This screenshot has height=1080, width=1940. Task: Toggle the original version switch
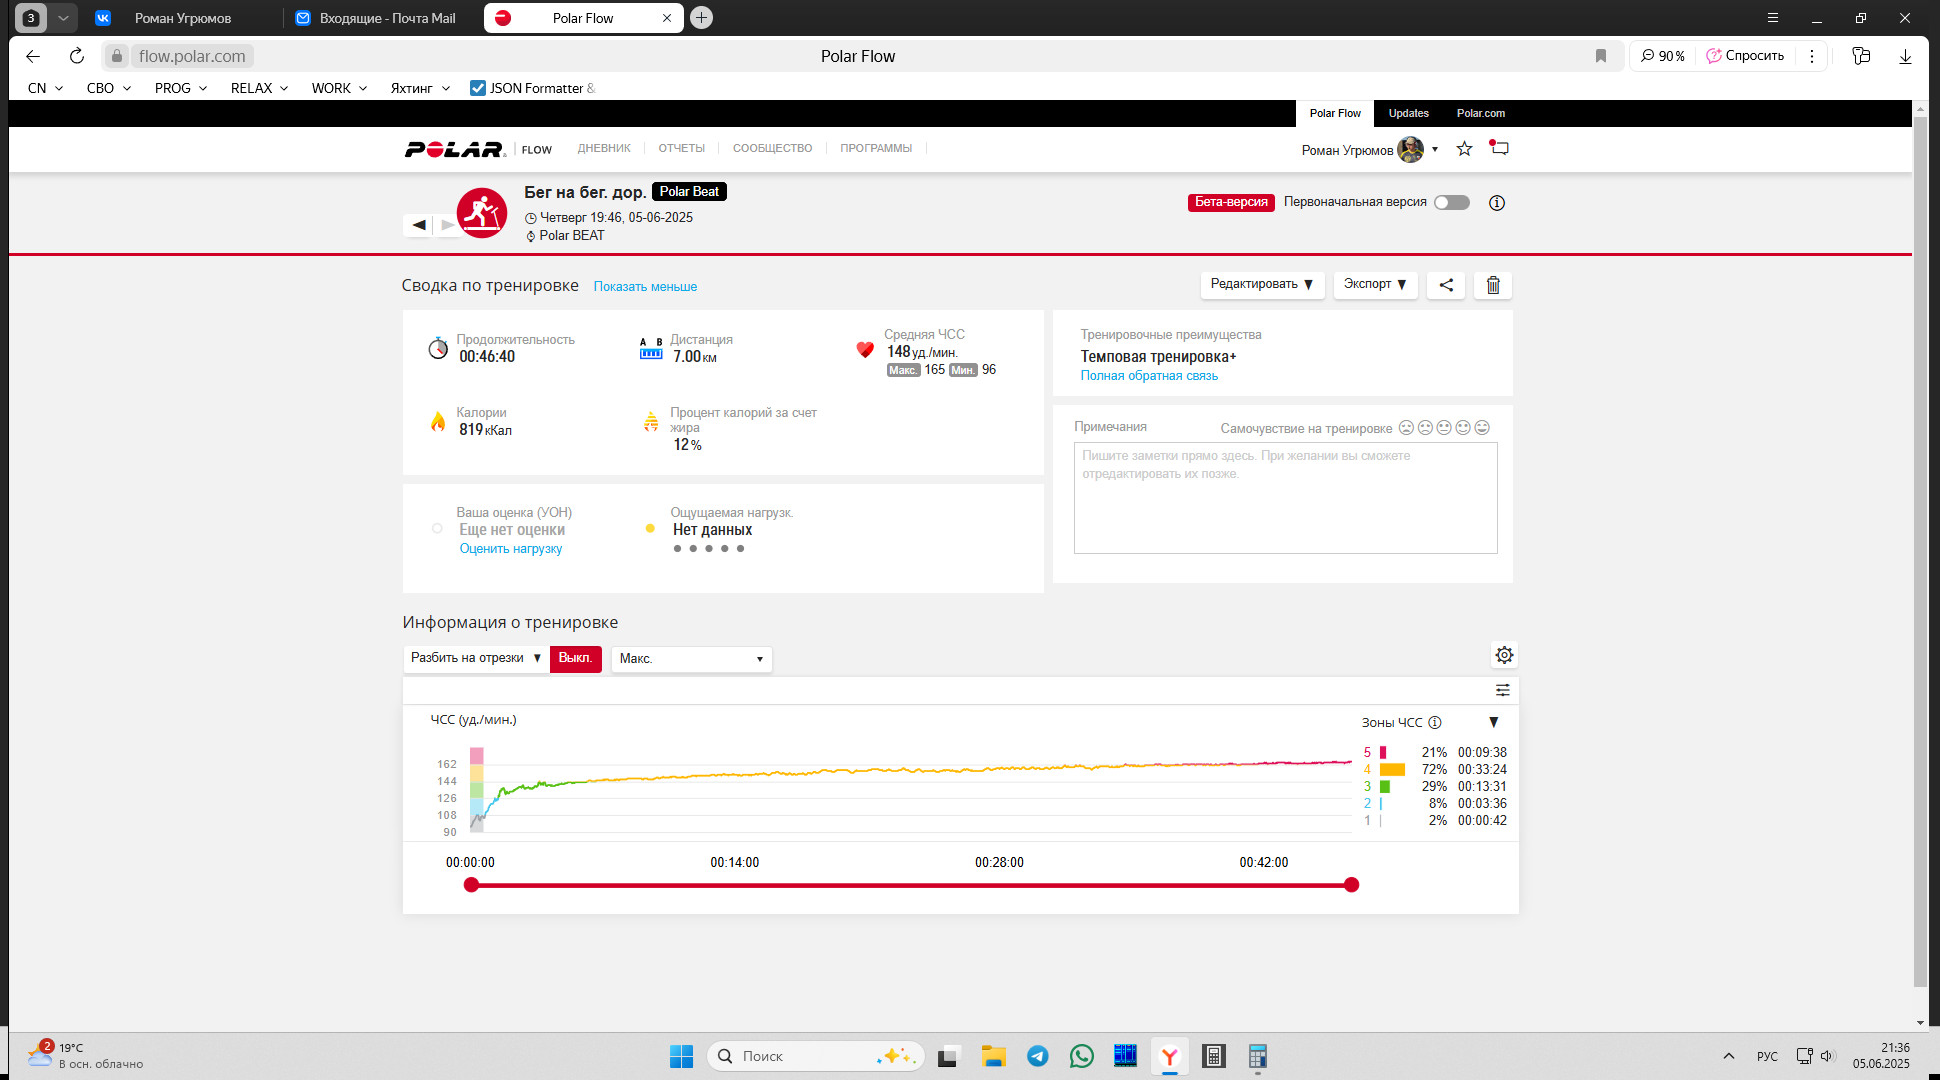click(x=1452, y=203)
